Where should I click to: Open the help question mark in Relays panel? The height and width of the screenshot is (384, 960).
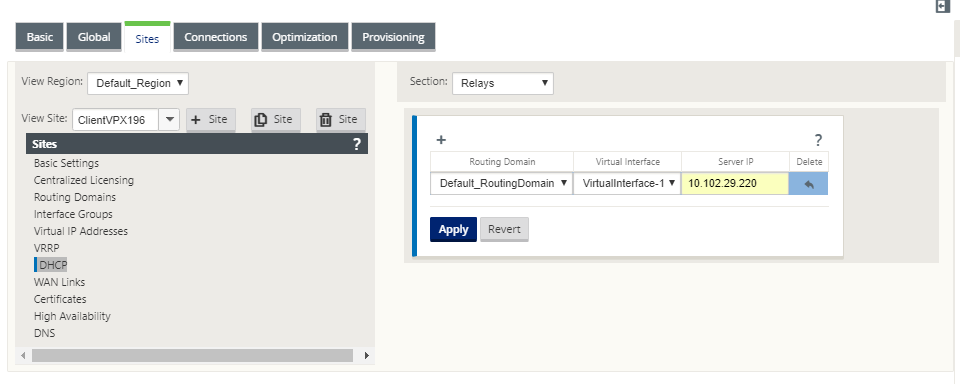[818, 140]
